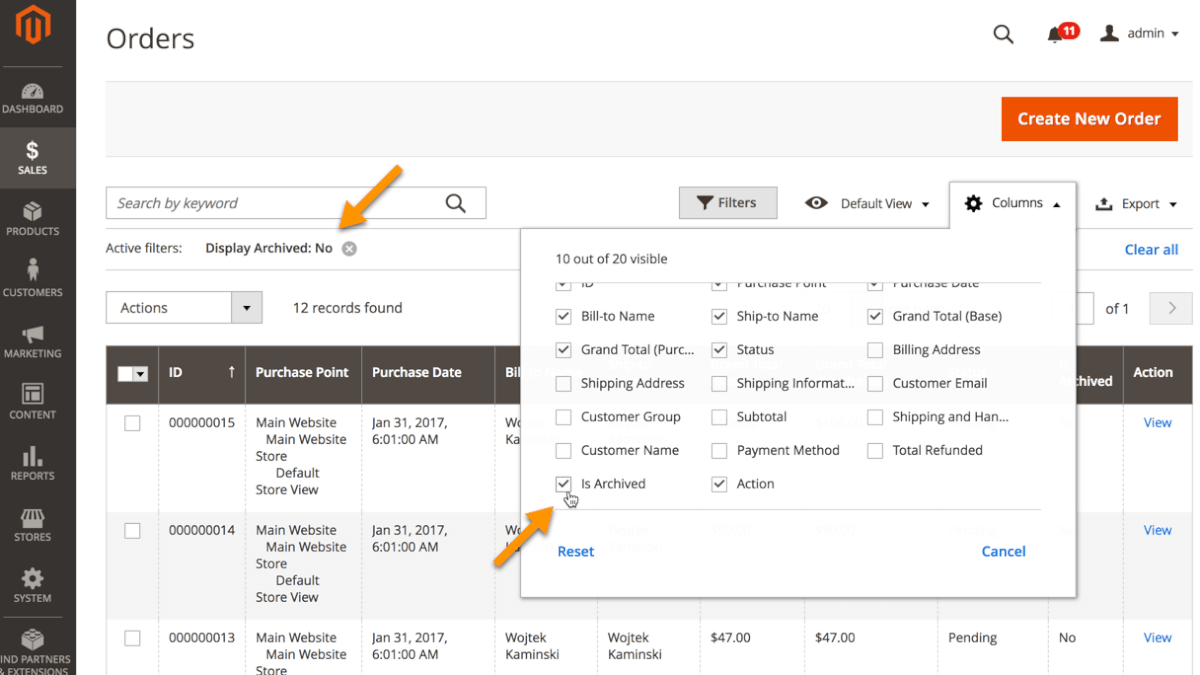Click the notifications bell icon
Viewport: 1200px width, 675px height.
click(1055, 34)
